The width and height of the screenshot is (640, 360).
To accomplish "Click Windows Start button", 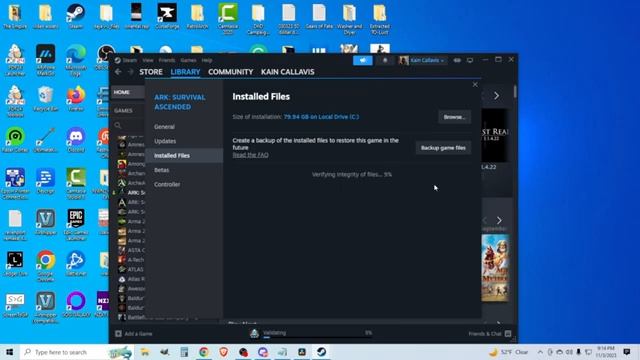I will pyautogui.click(x=10, y=352).
